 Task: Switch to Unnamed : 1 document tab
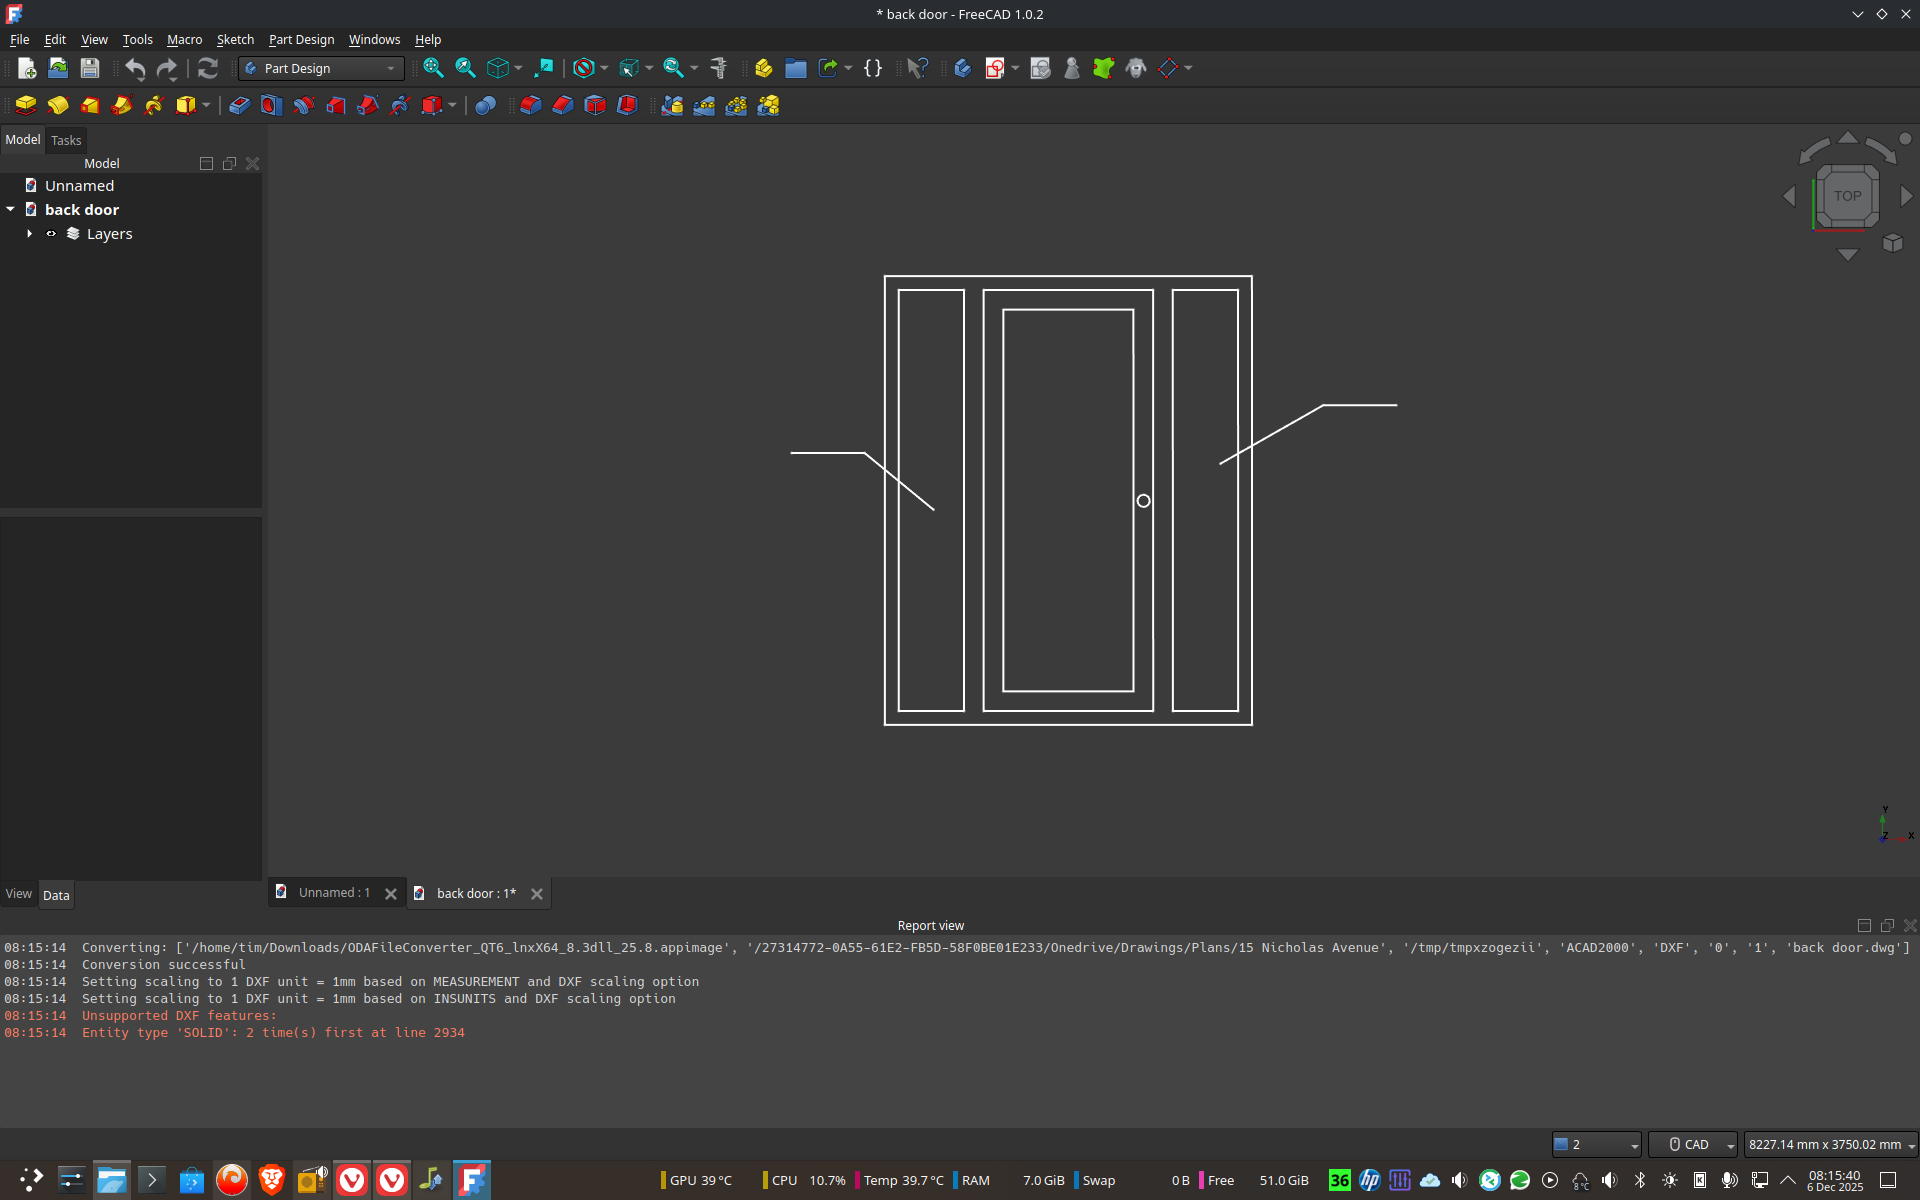(333, 893)
